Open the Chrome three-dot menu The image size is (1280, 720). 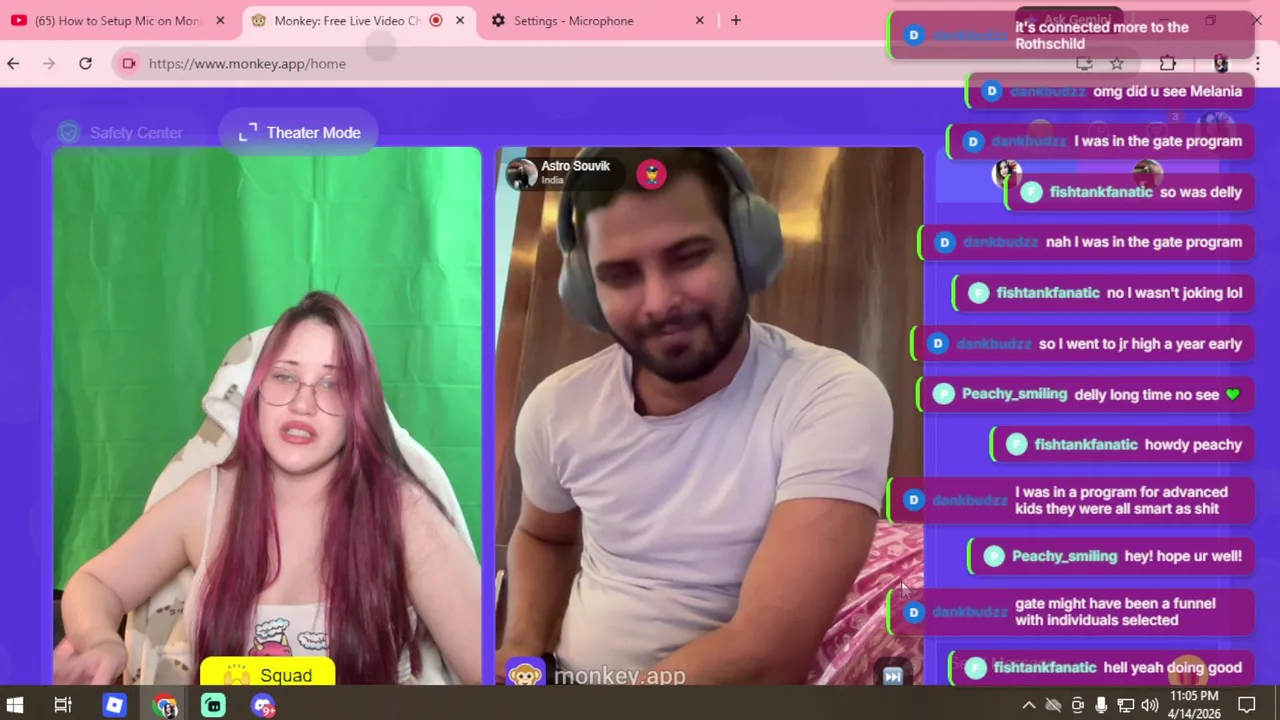click(1257, 63)
